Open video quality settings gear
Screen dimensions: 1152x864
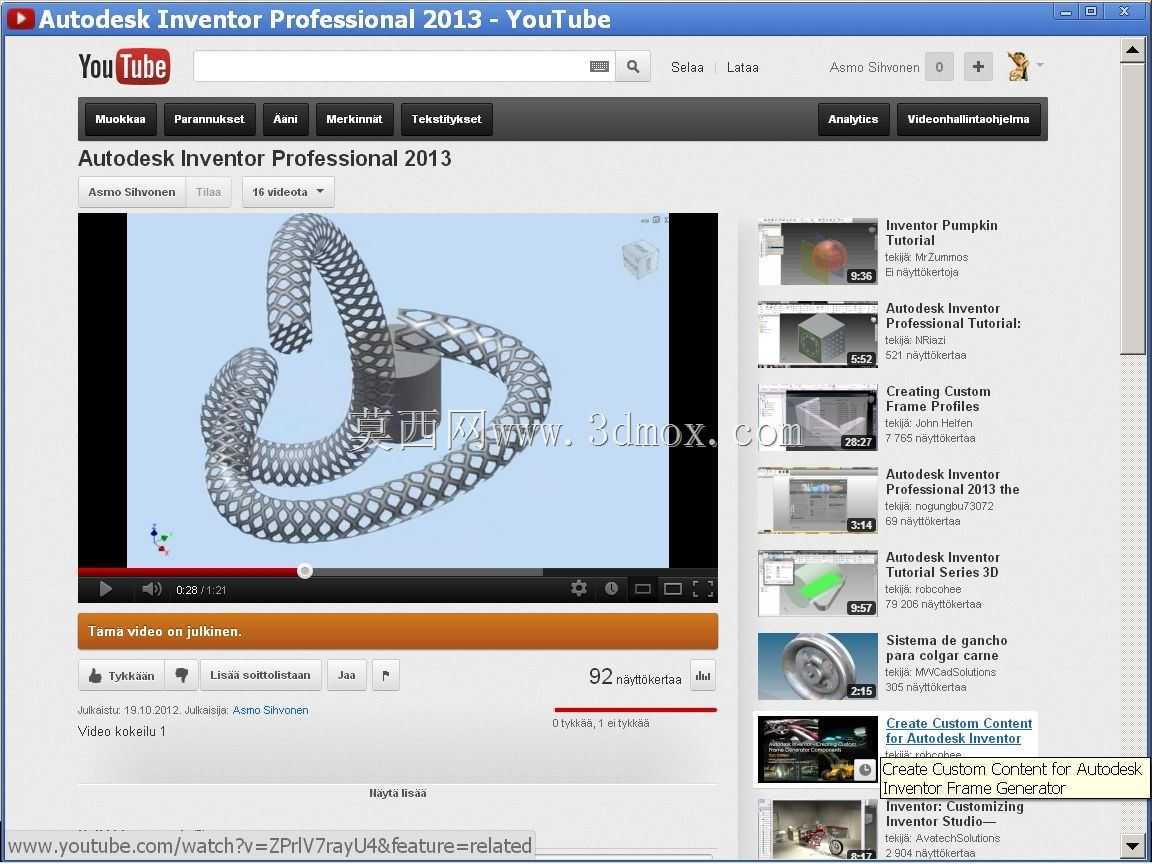(x=579, y=588)
